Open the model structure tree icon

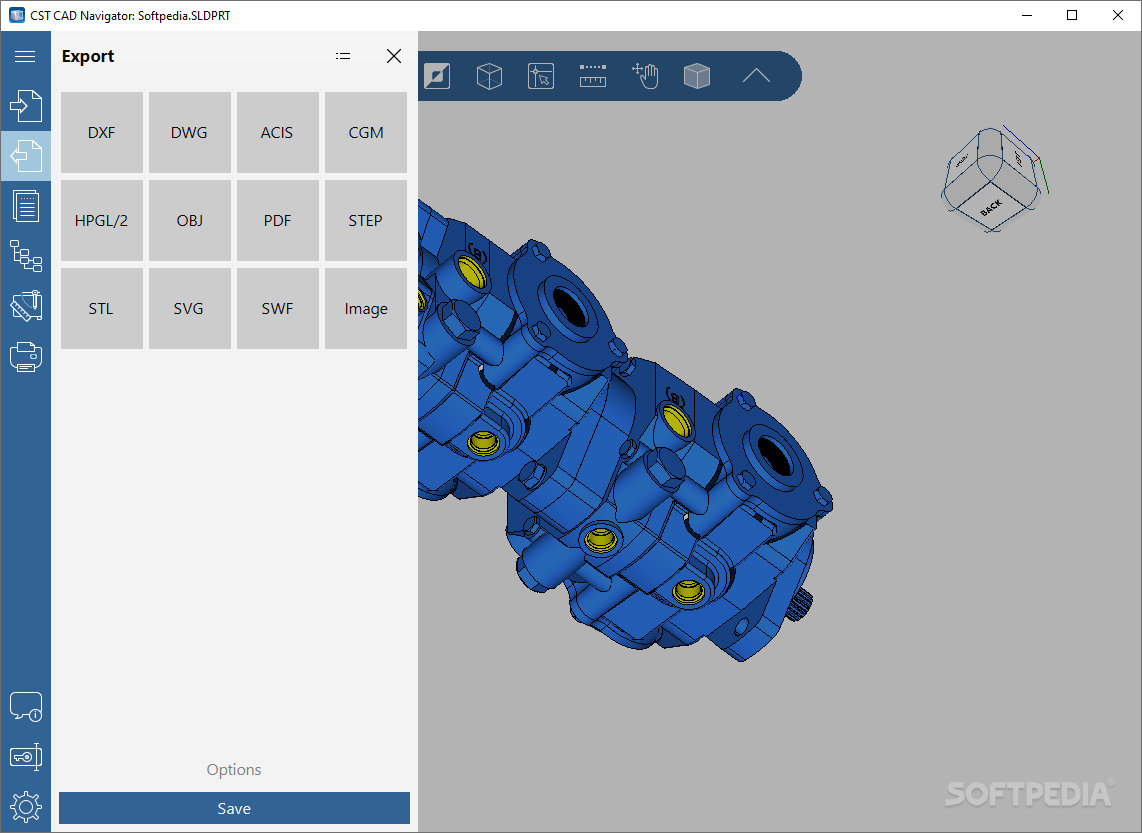25,256
